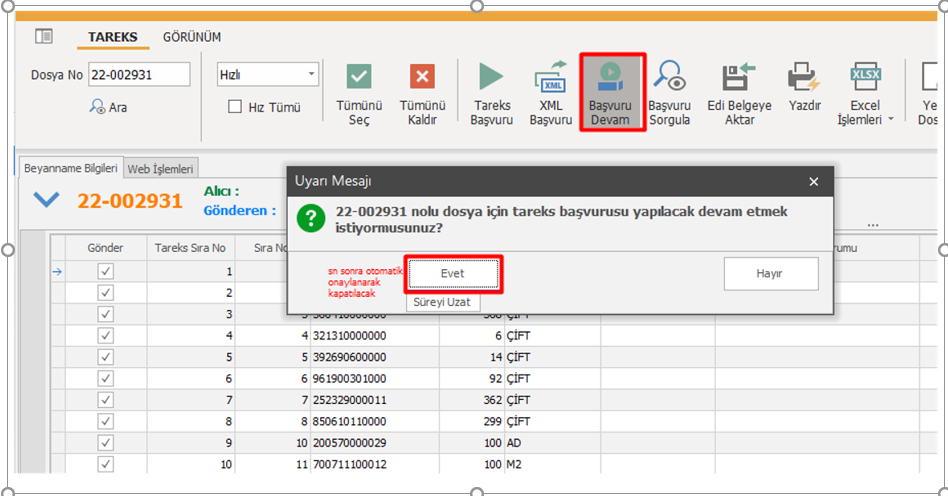The image size is (948, 496).
Task: Click the AD unit cell
Action: 553,443
